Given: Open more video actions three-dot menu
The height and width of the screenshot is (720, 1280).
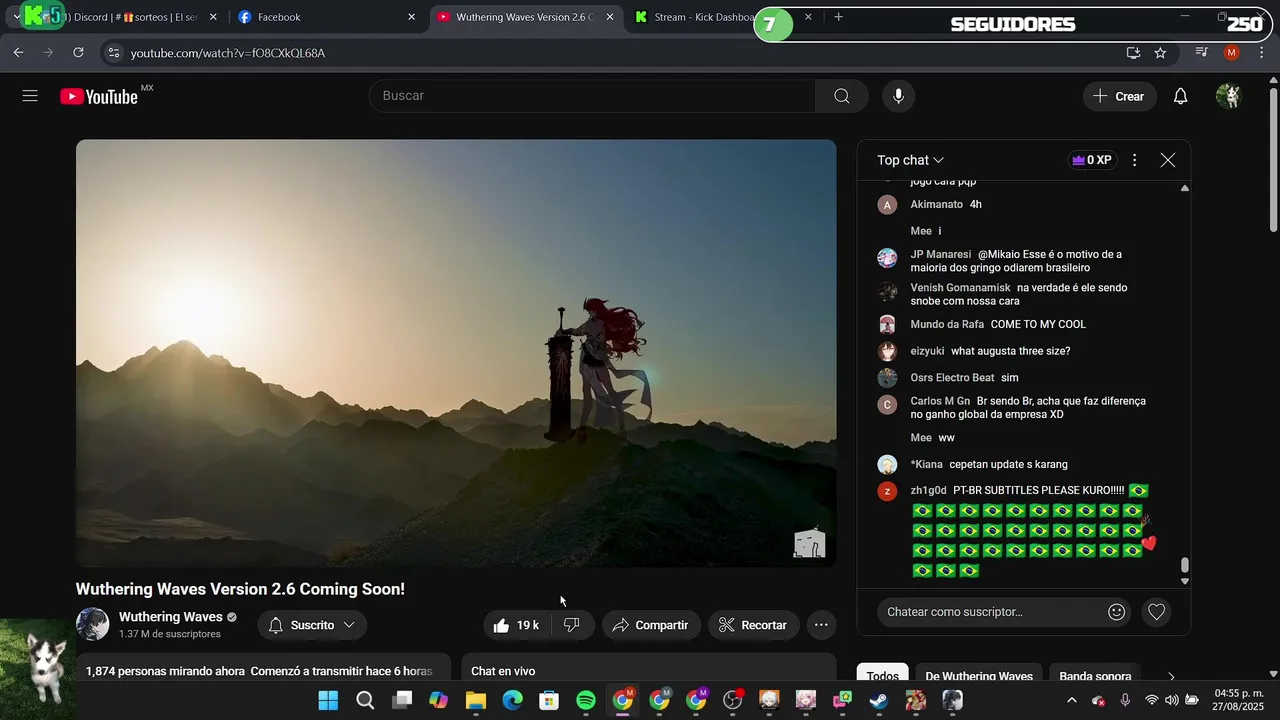Looking at the screenshot, I should (x=821, y=625).
